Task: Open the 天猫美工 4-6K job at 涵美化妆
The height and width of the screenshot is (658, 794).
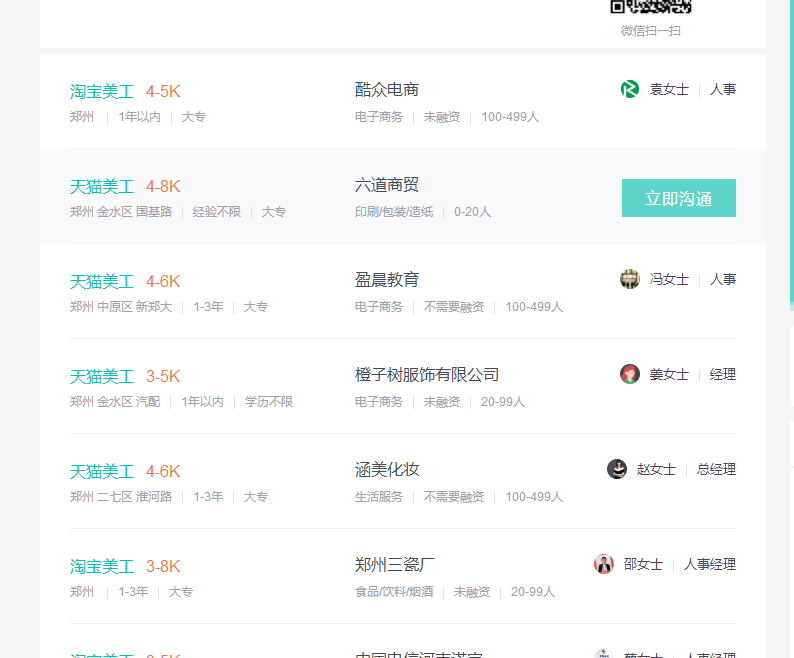Action: tap(102, 472)
